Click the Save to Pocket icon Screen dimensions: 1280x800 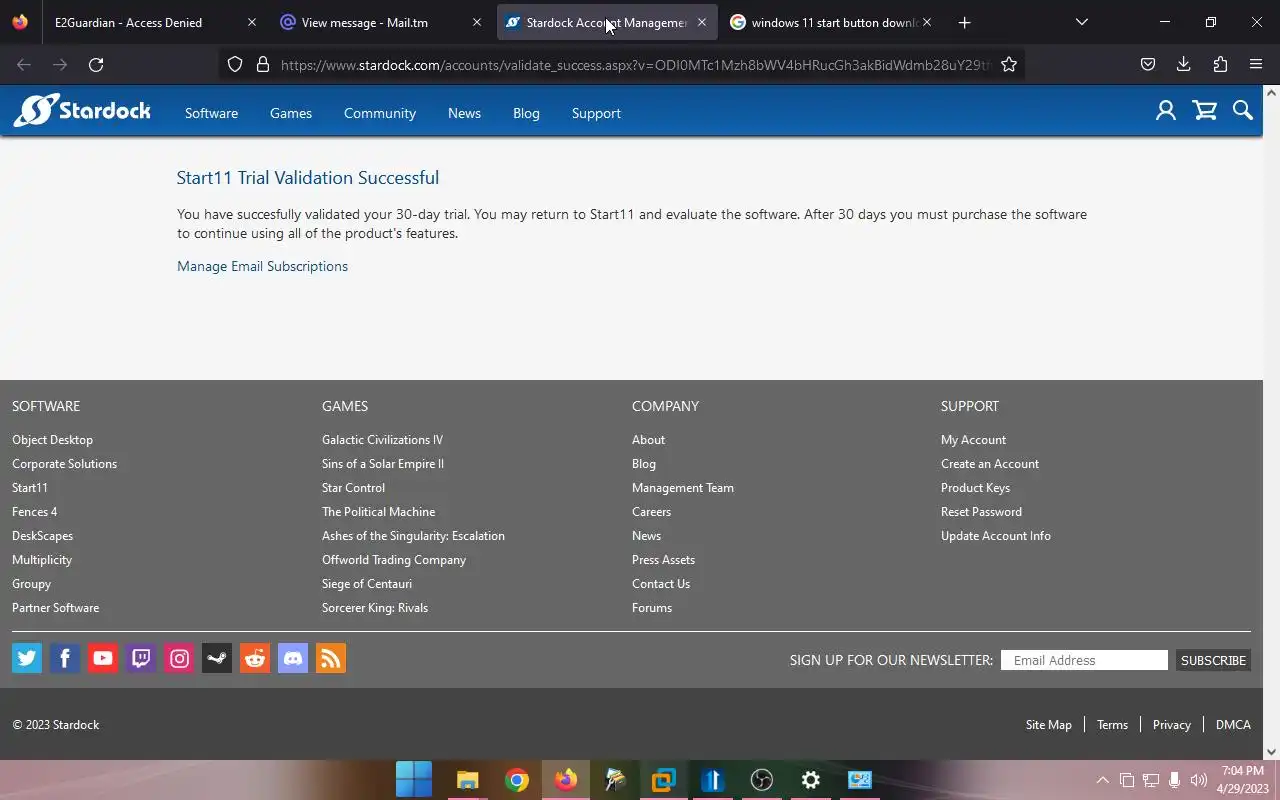pos(1148,64)
